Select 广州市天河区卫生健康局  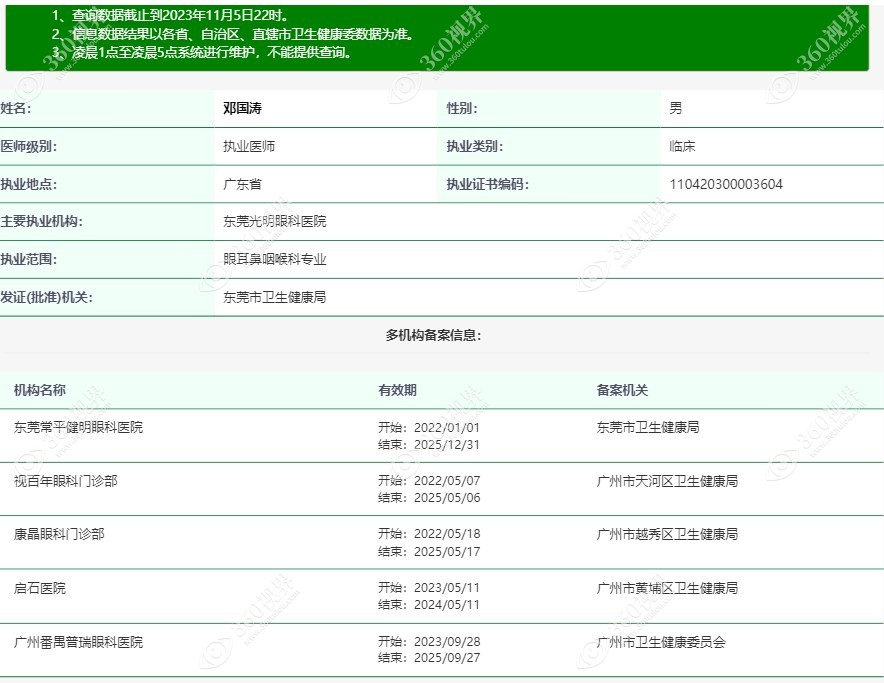tap(667, 481)
